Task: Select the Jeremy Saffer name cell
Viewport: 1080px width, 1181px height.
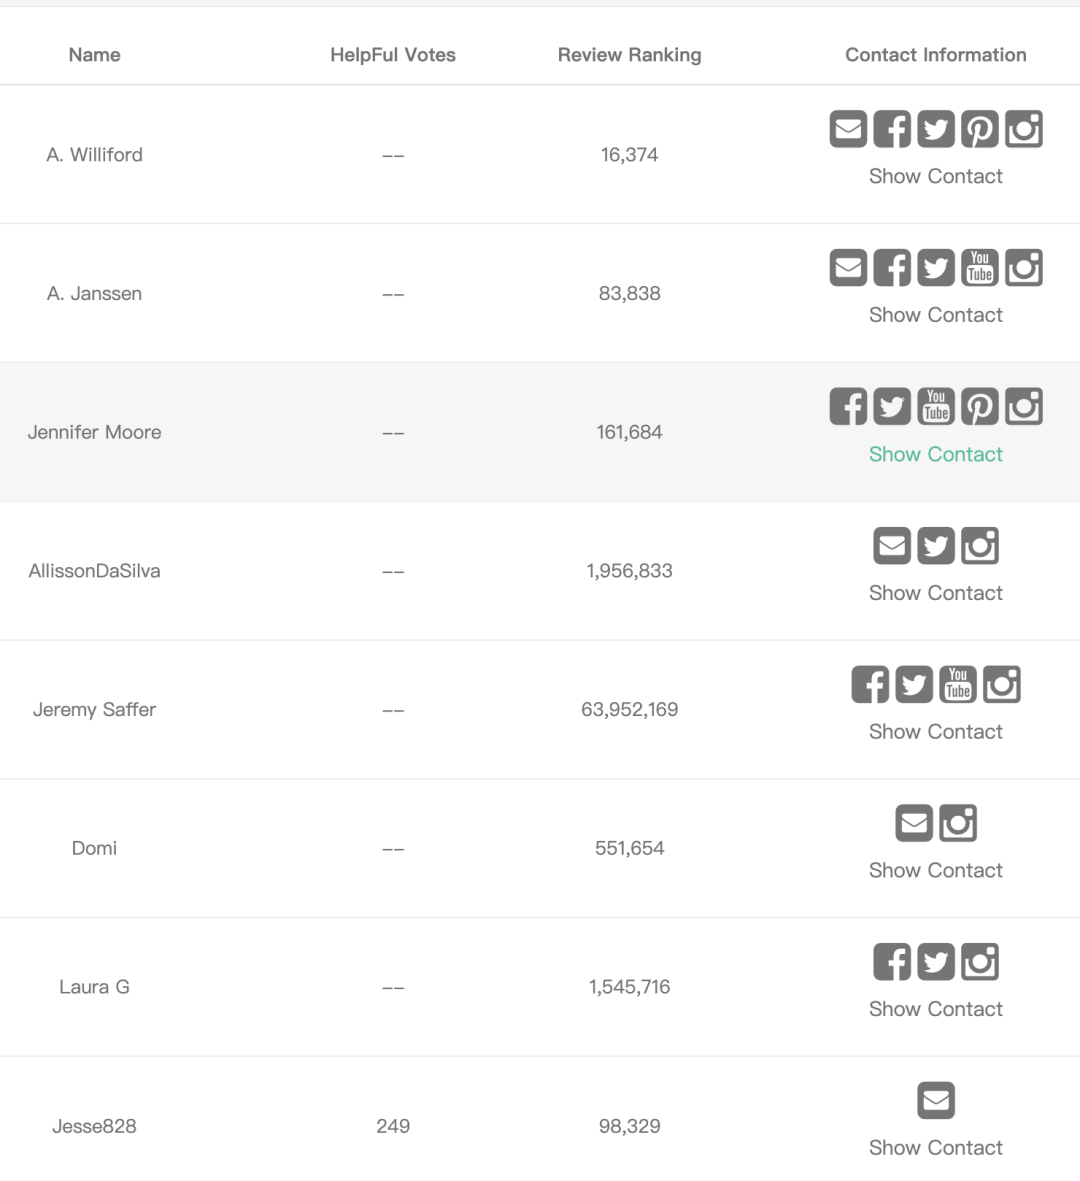Action: (94, 709)
